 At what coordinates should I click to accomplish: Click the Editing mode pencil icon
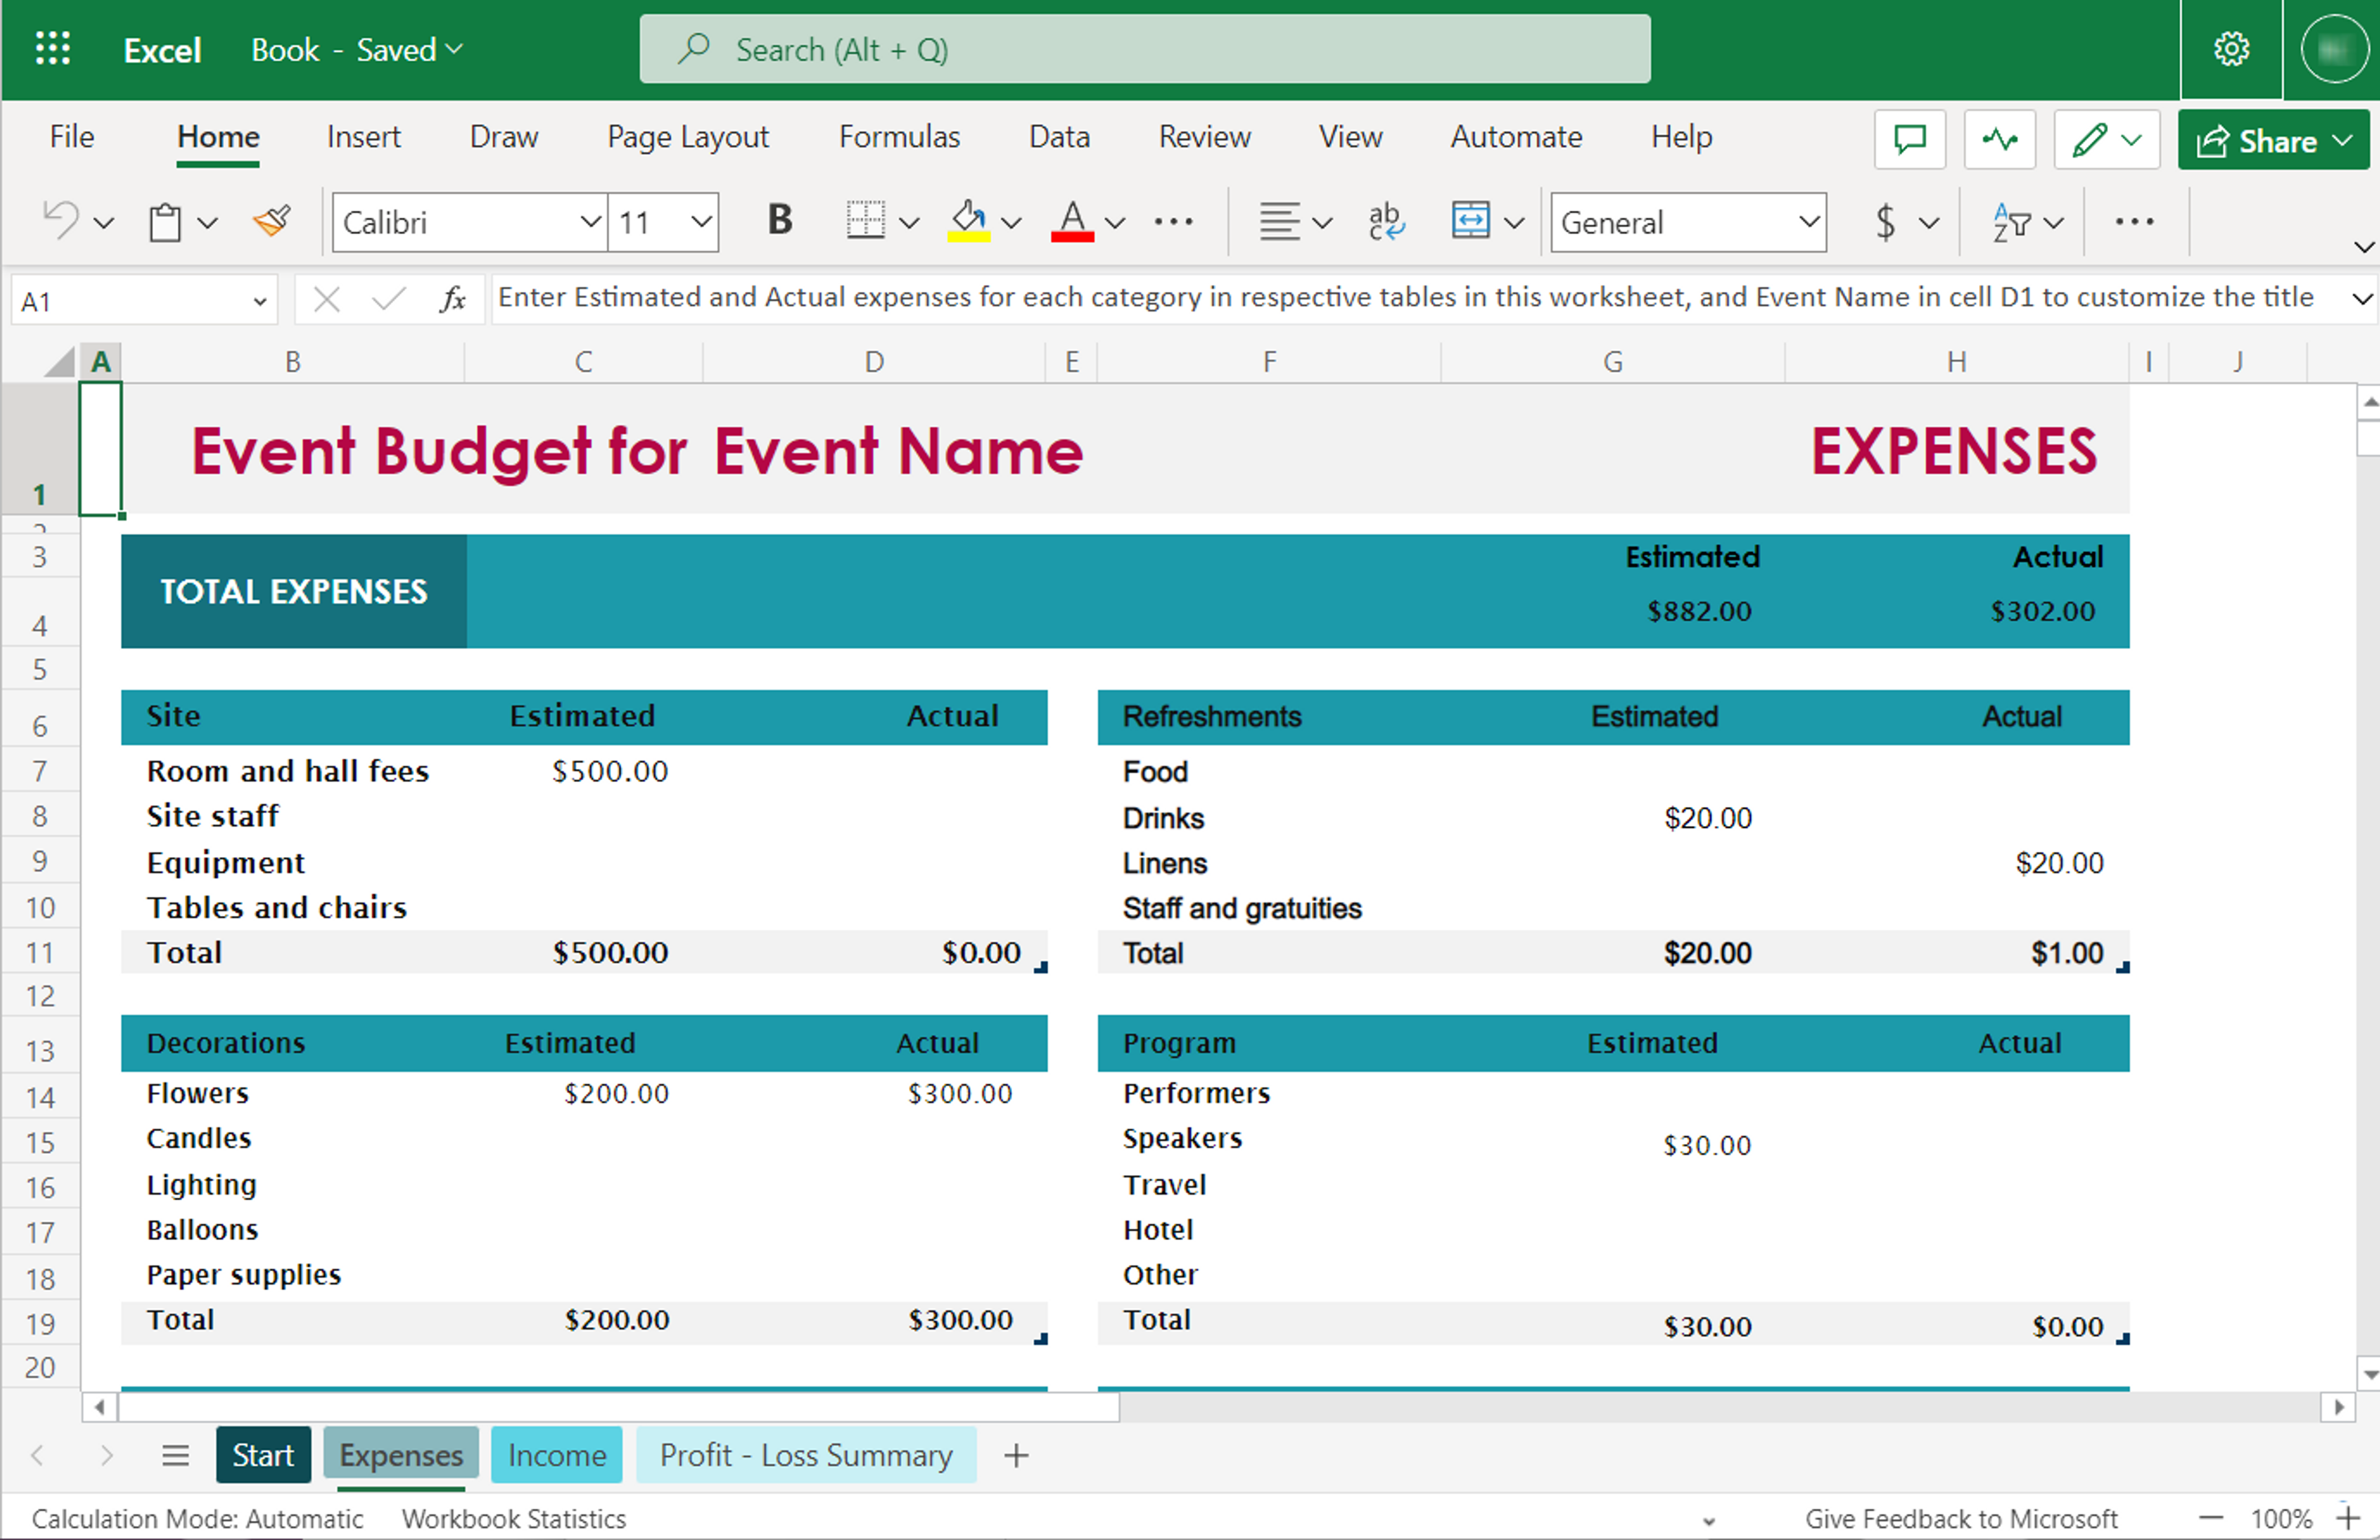(x=2090, y=139)
